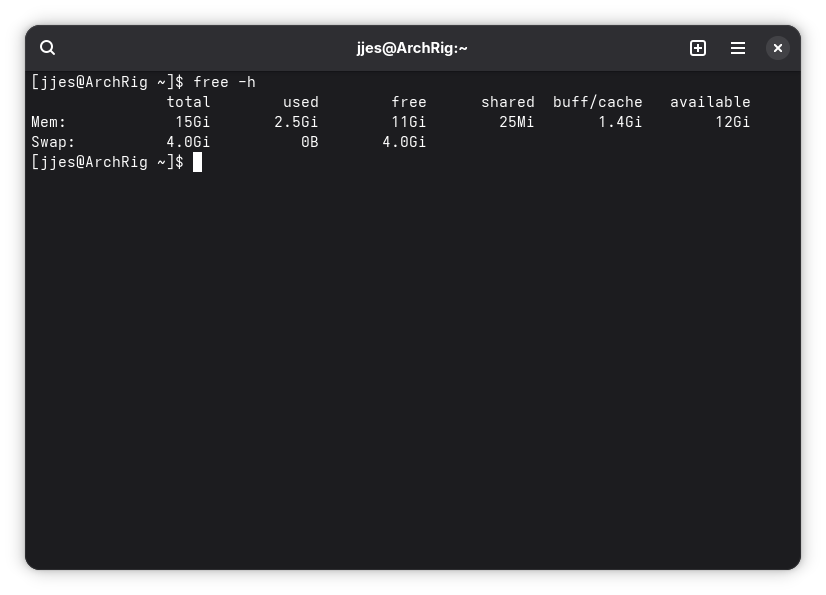The height and width of the screenshot is (595, 826).
Task: Open the hamburger main menu
Action: tap(738, 48)
